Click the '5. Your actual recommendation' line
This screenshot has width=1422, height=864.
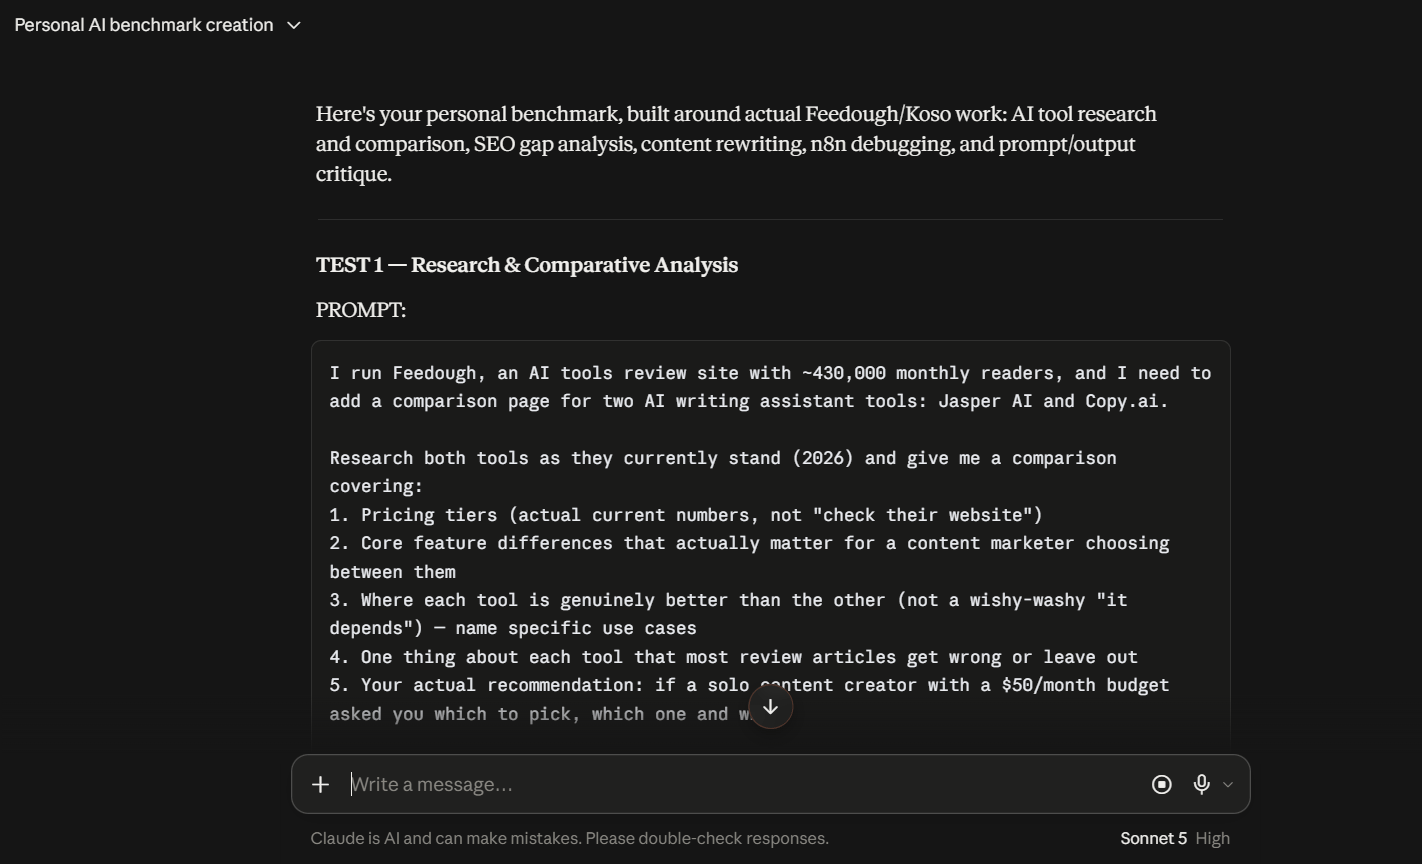point(749,699)
